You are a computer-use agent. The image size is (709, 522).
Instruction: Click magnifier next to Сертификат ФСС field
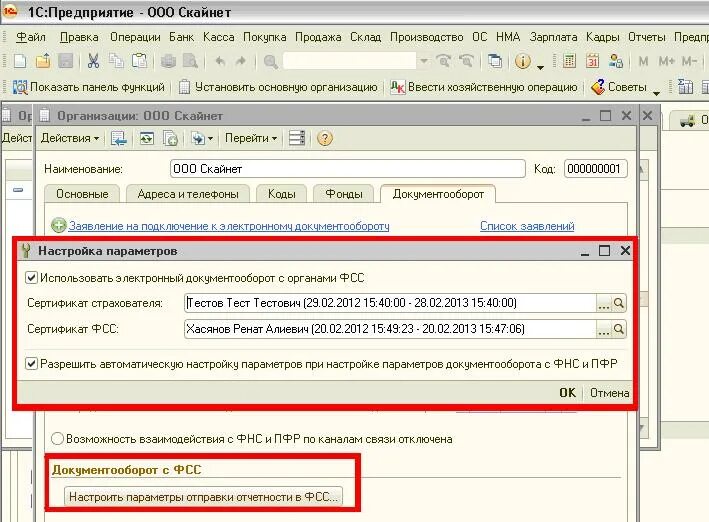click(x=619, y=328)
